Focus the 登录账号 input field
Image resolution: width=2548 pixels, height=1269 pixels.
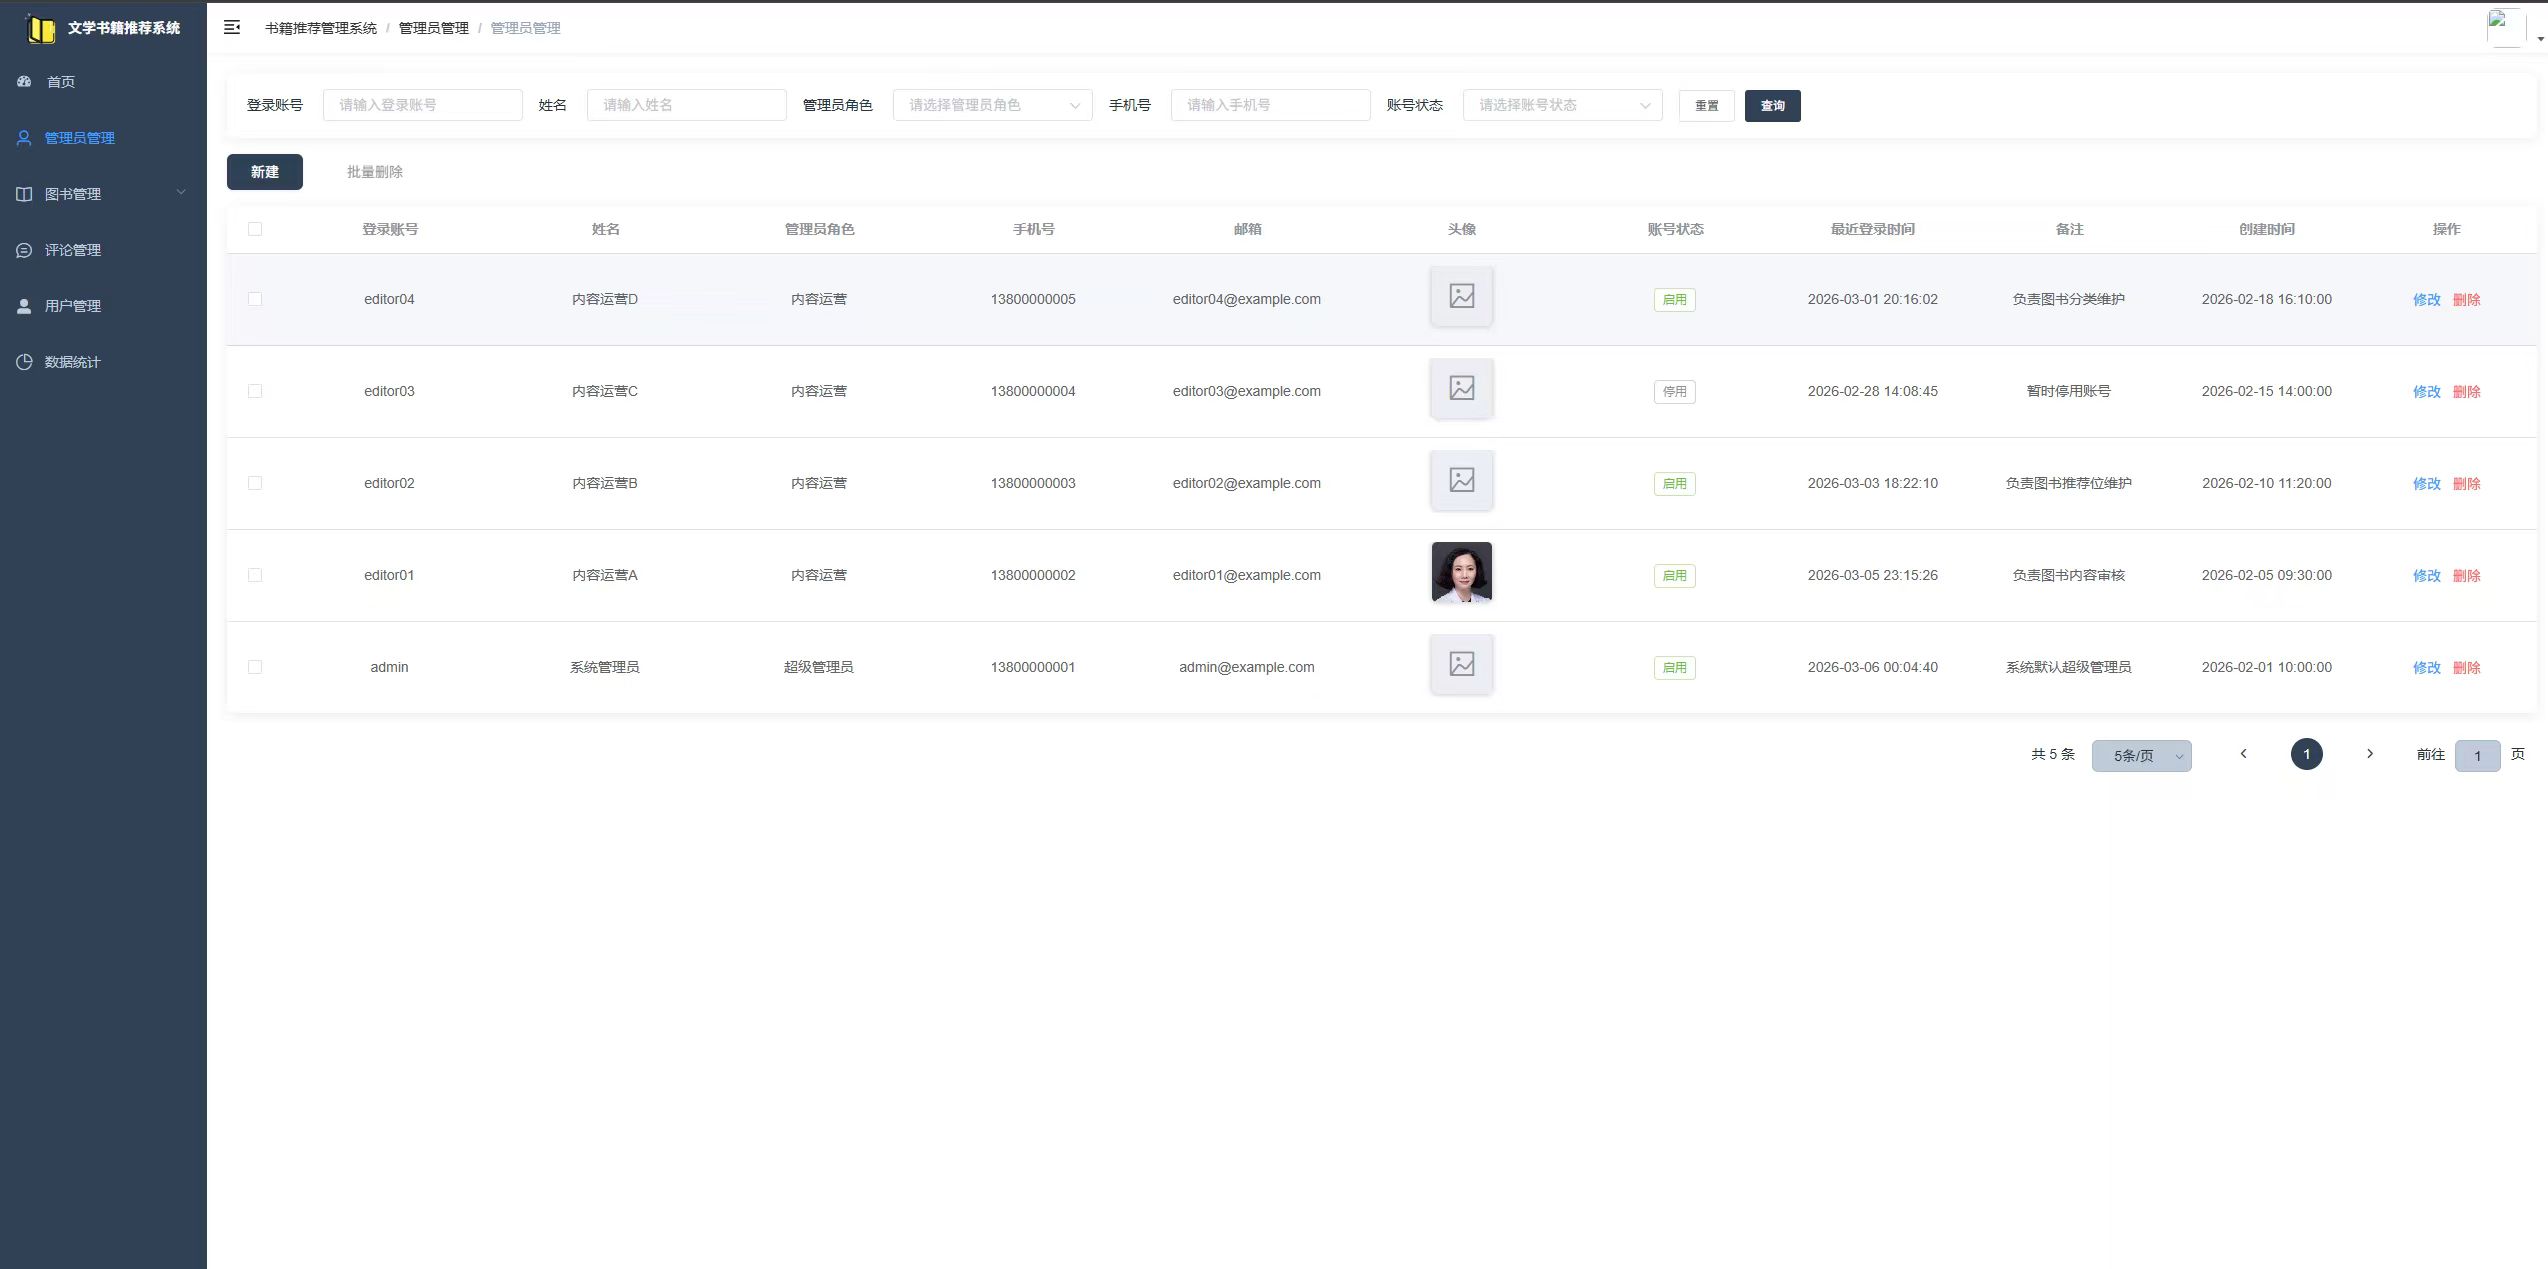(422, 105)
